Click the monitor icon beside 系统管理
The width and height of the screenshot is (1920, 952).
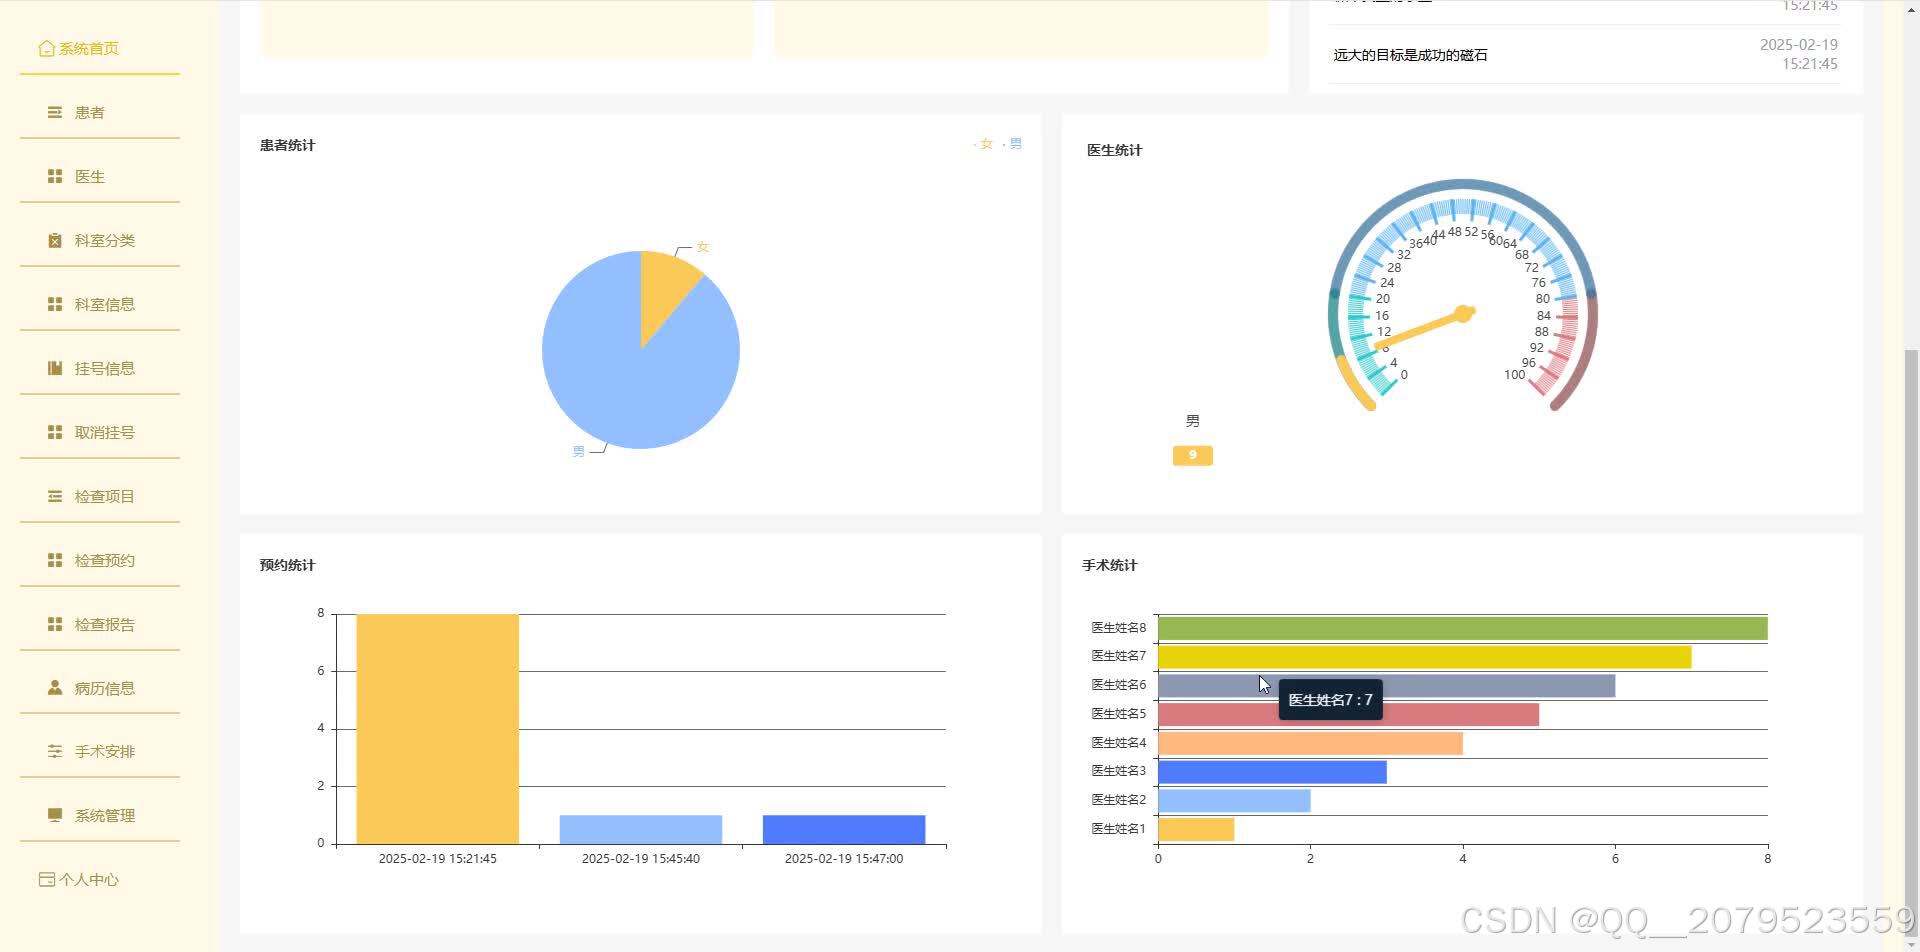click(x=55, y=815)
